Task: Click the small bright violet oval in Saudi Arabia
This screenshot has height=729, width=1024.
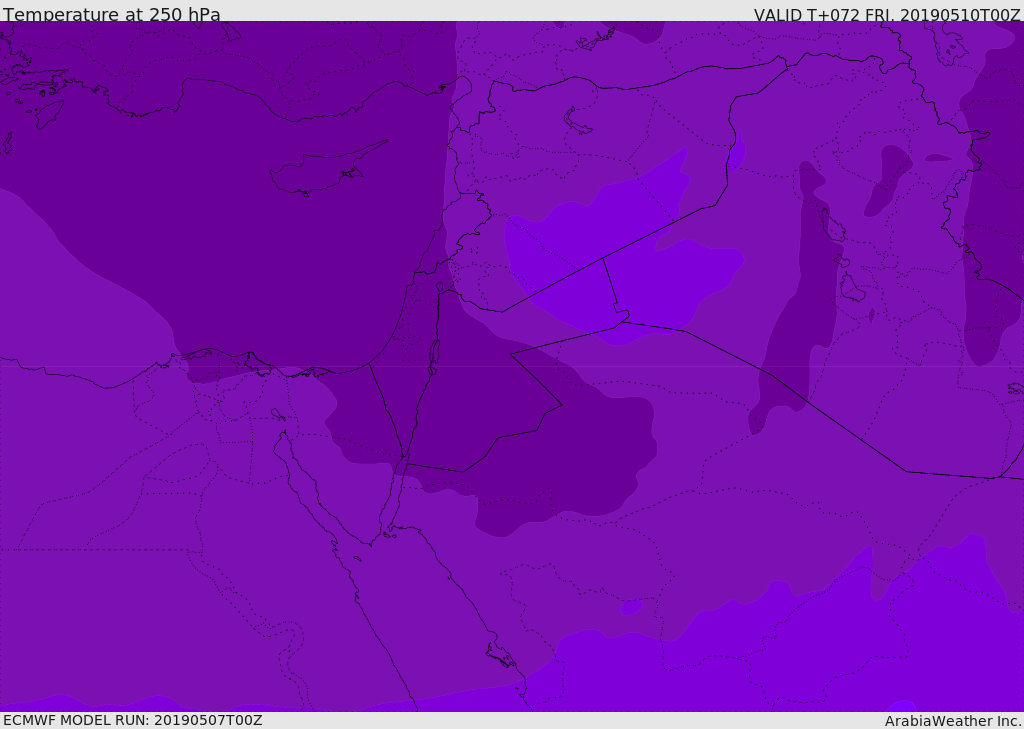Action: tap(631, 608)
